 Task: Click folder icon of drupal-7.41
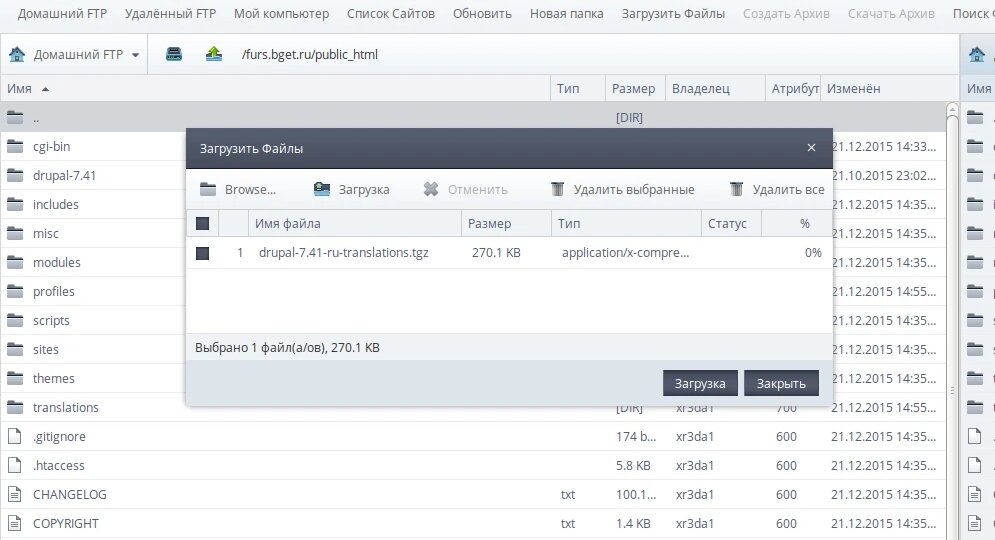click(x=15, y=176)
